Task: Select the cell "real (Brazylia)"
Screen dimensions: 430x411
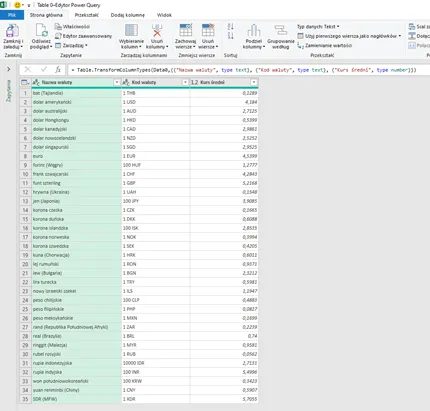Action: click(76, 336)
